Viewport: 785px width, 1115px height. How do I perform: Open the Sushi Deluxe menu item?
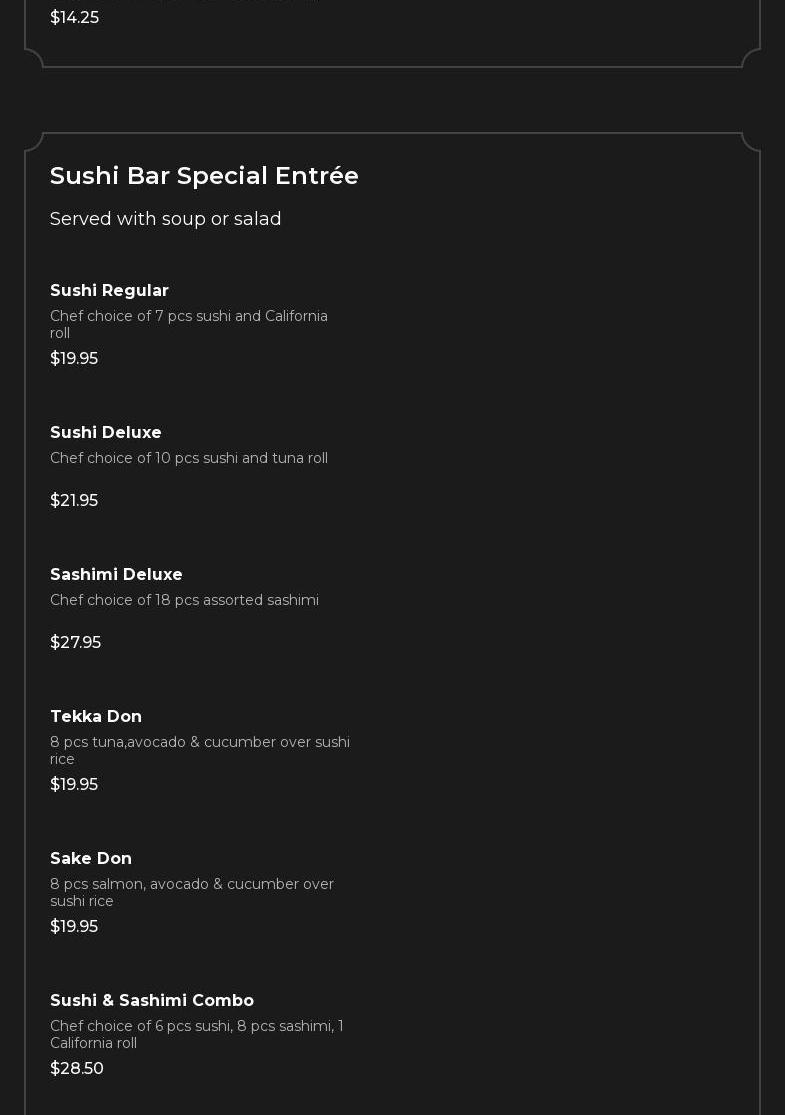tap(106, 433)
